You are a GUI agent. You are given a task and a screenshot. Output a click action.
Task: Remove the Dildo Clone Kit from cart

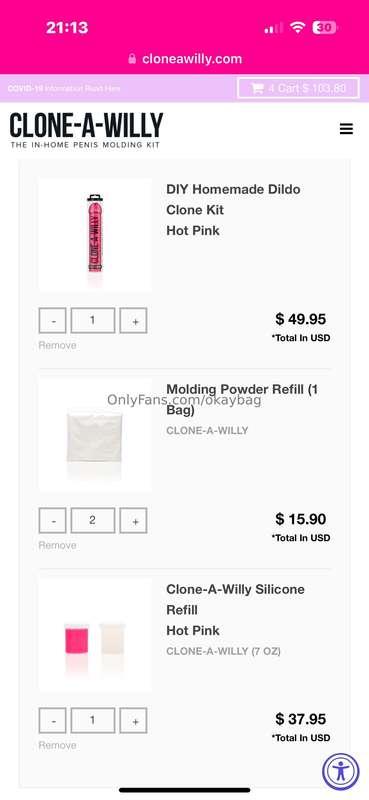click(57, 345)
